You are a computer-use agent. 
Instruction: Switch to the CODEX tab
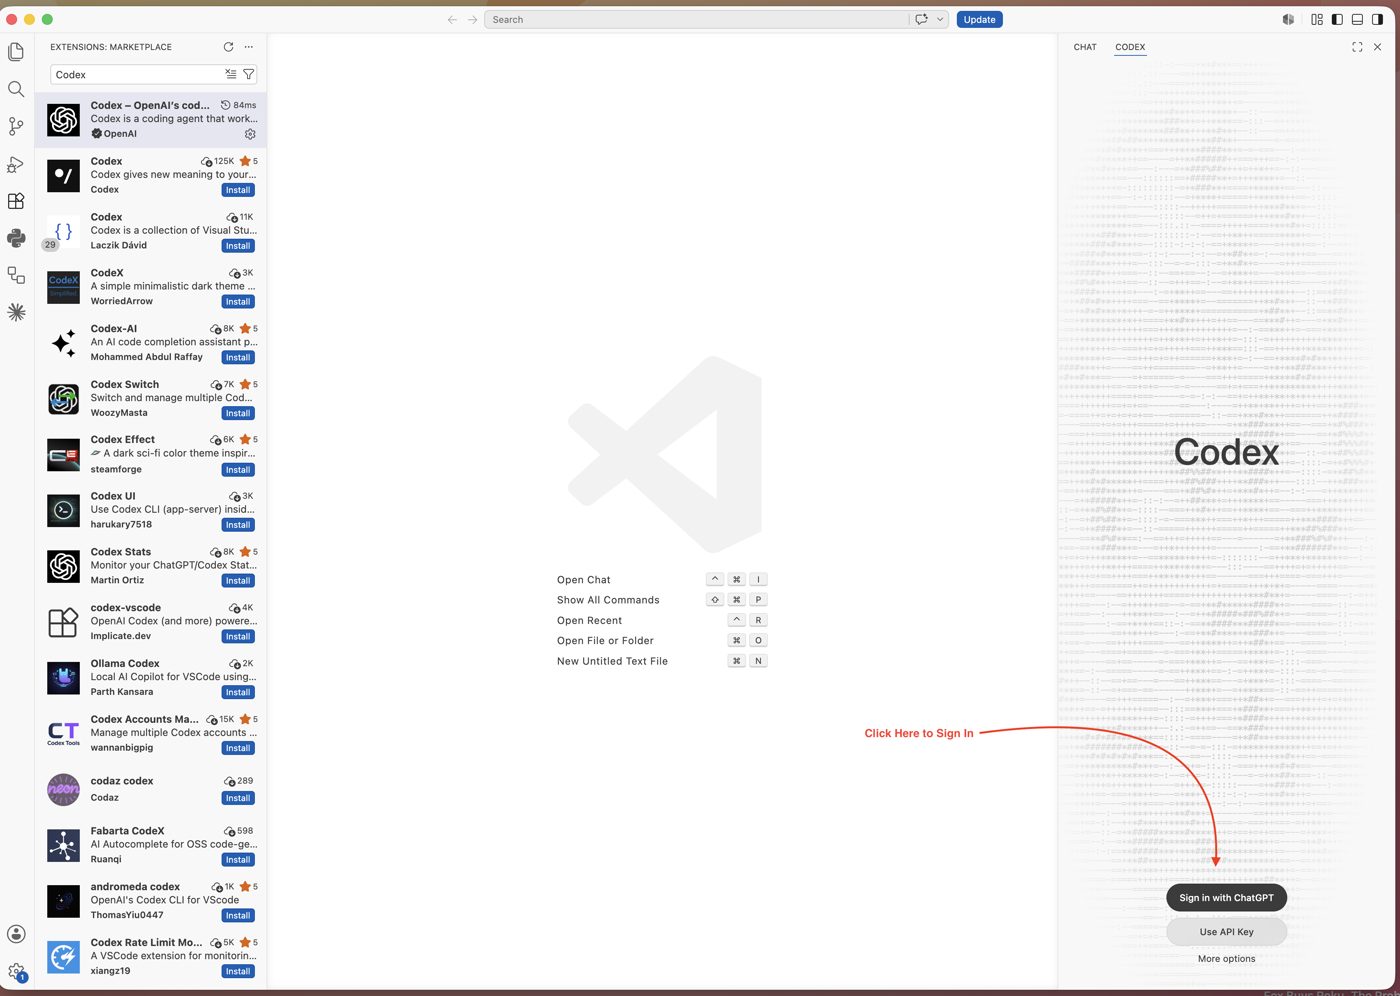click(x=1130, y=47)
